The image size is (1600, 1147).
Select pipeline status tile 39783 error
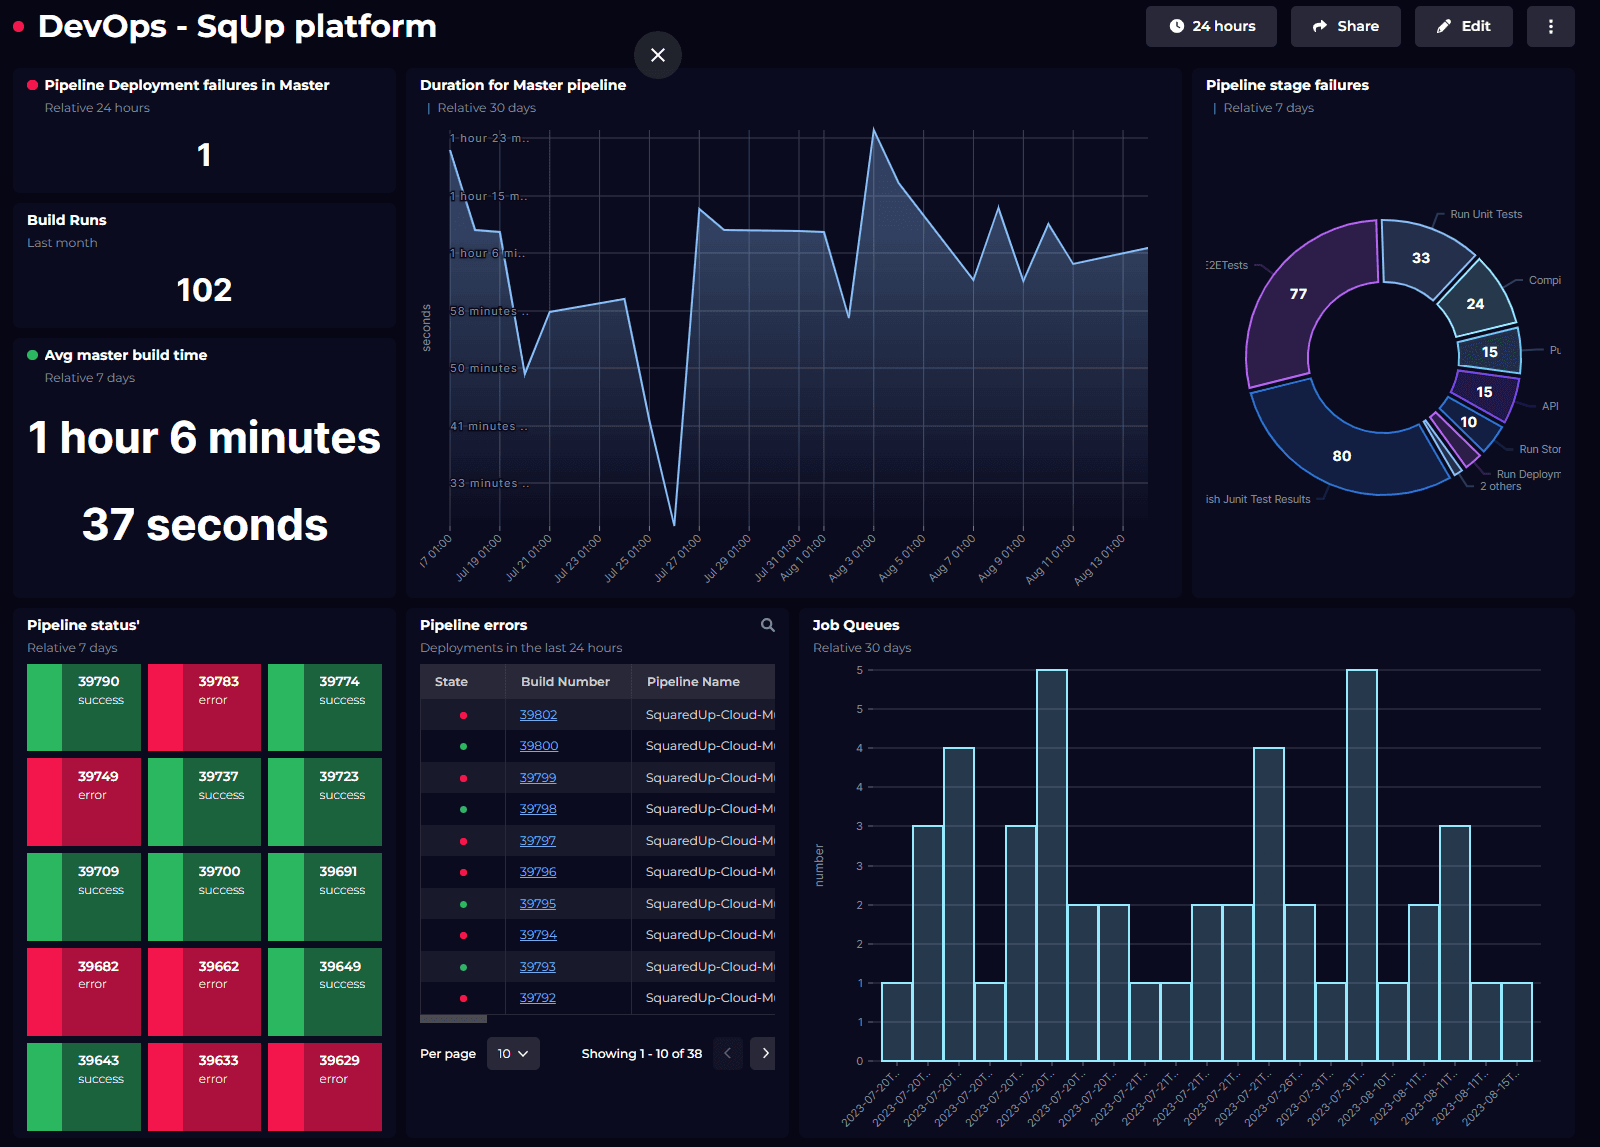204,707
